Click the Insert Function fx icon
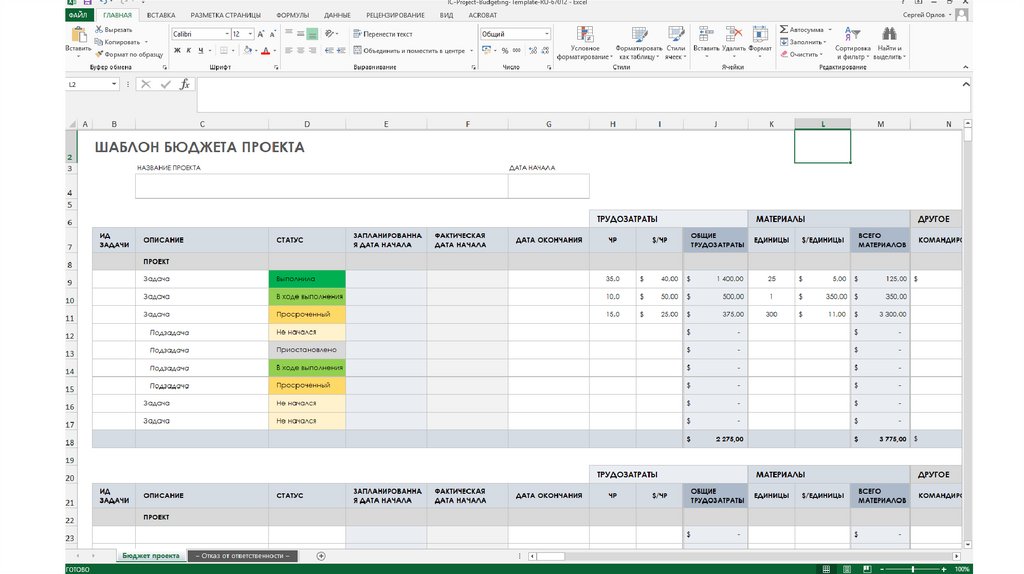The image size is (1024, 574). 184,85
